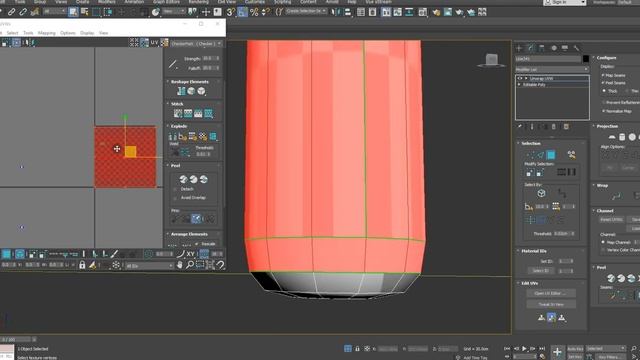Collapse the Peel rollout in UV editor

click(x=168, y=165)
